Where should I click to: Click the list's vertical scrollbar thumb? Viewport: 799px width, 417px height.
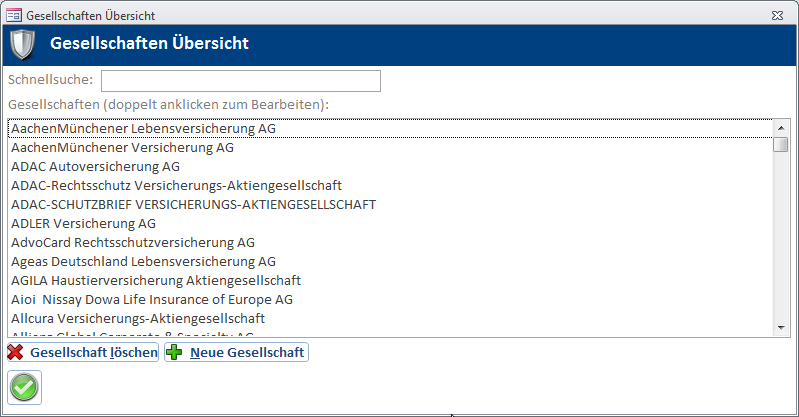click(x=781, y=145)
